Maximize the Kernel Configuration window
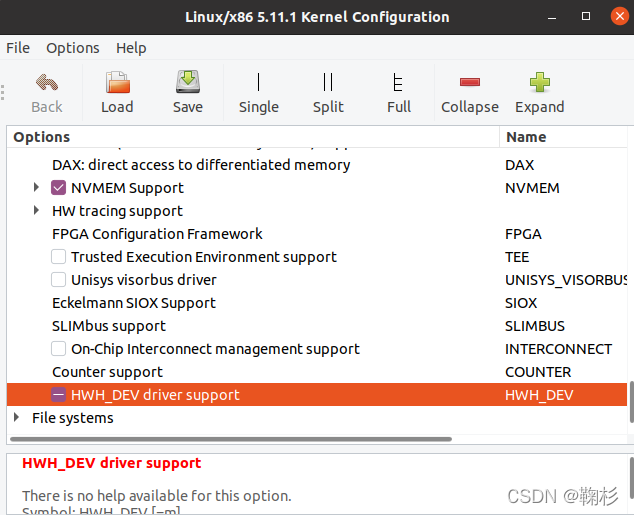Image resolution: width=634 pixels, height=515 pixels. point(585,16)
